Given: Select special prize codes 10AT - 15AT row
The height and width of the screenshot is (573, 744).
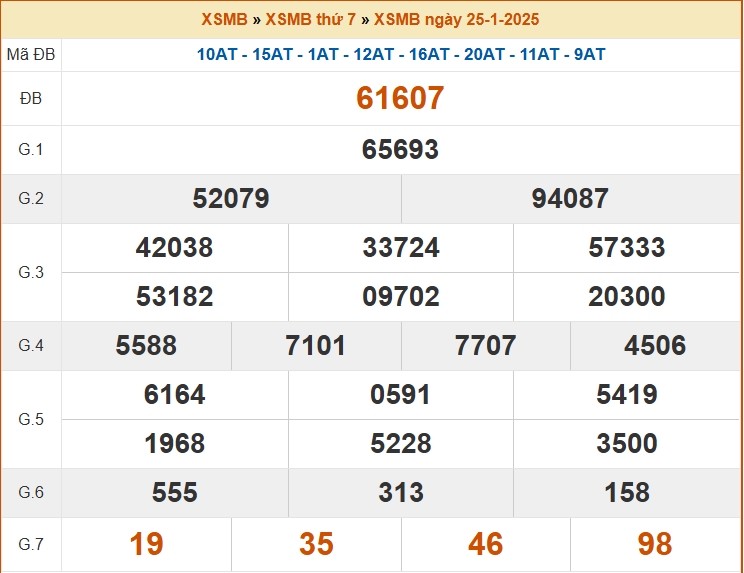Looking at the screenshot, I should click(x=401, y=55).
